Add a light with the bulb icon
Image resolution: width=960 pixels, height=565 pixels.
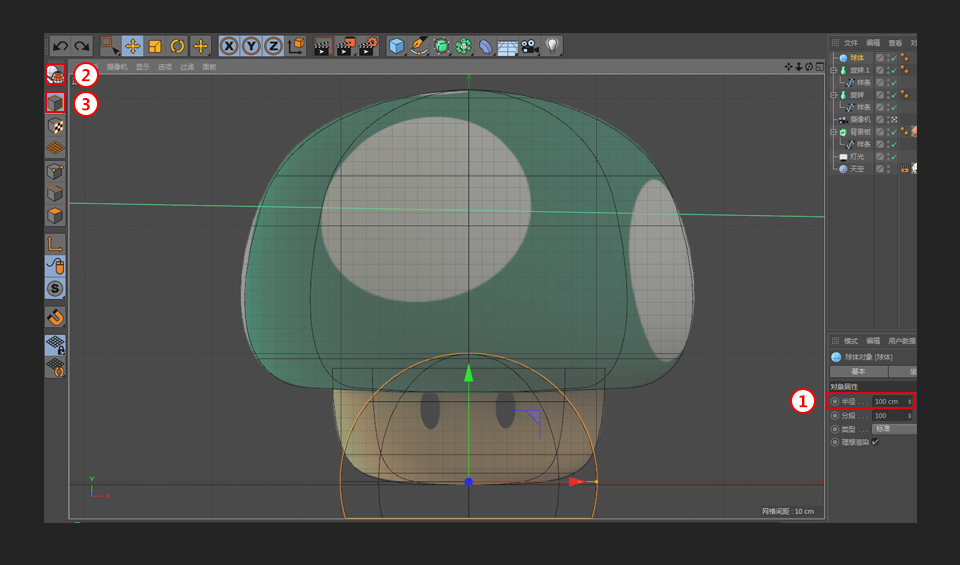tap(552, 46)
